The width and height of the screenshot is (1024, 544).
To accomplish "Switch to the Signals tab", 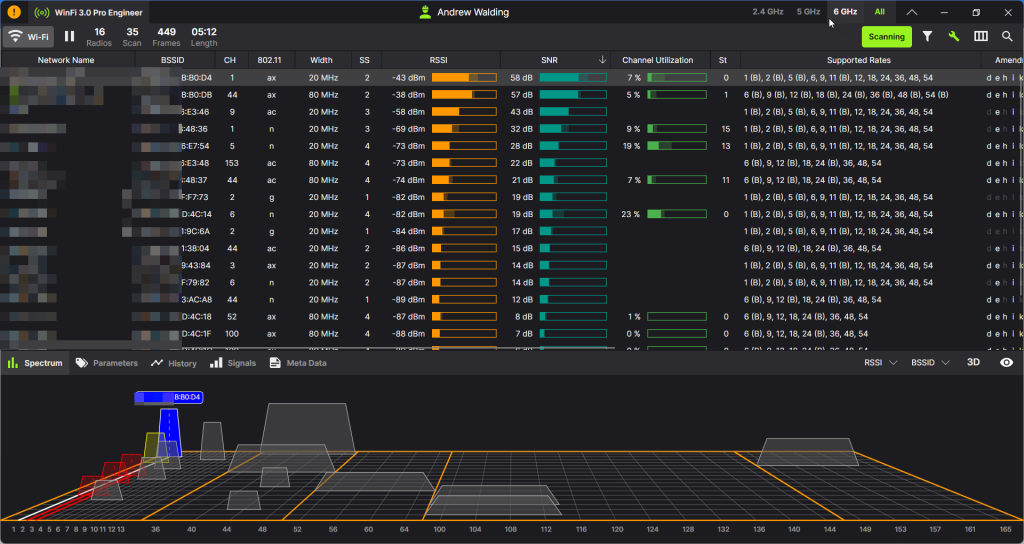I will point(234,363).
